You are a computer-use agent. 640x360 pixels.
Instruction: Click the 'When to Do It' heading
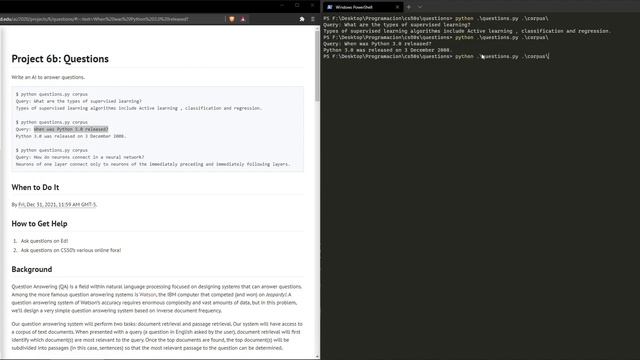click(x=35, y=187)
